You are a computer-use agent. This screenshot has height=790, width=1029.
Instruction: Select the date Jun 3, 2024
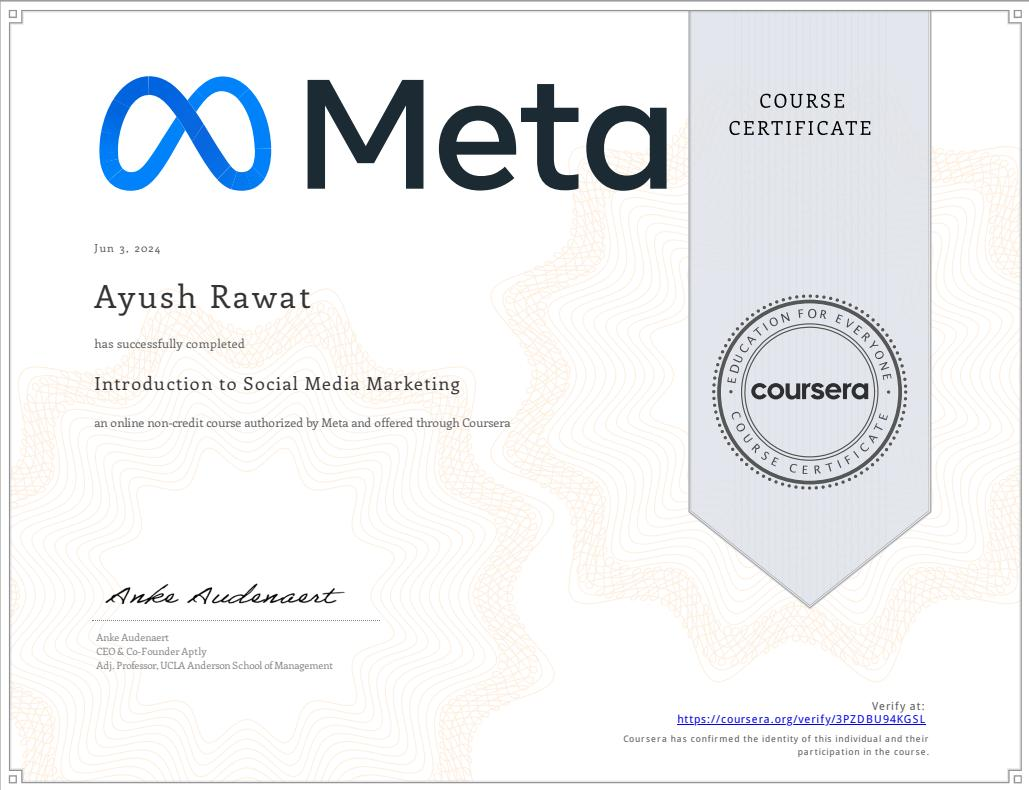coord(127,249)
